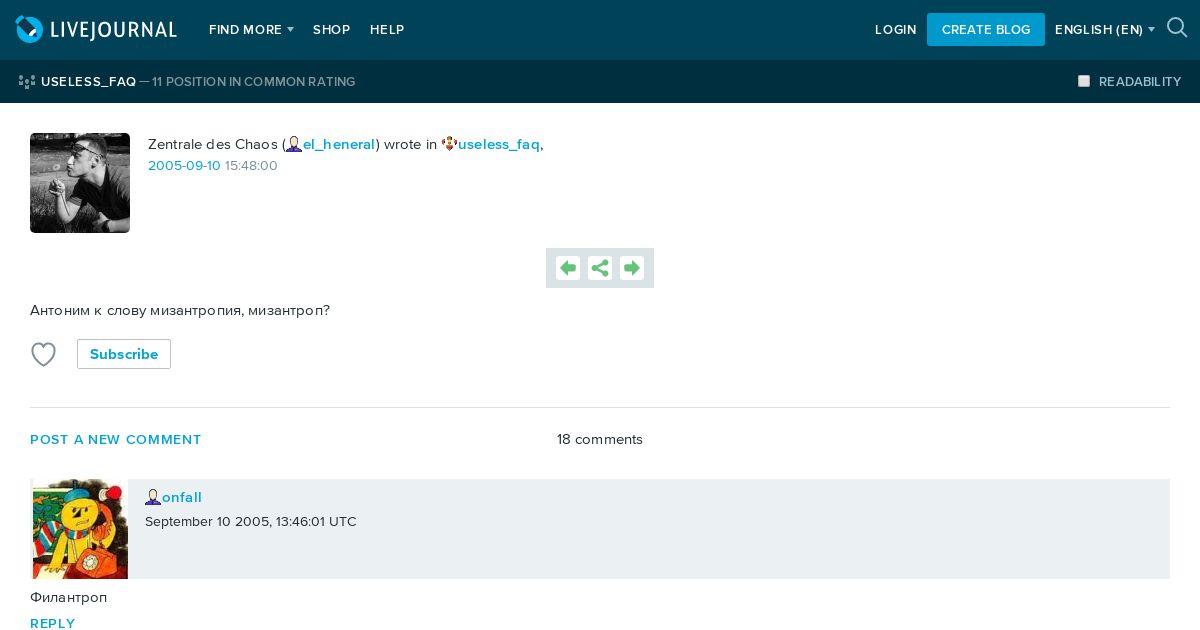Click the post time 15:48:00
1200x630 pixels.
click(251, 166)
